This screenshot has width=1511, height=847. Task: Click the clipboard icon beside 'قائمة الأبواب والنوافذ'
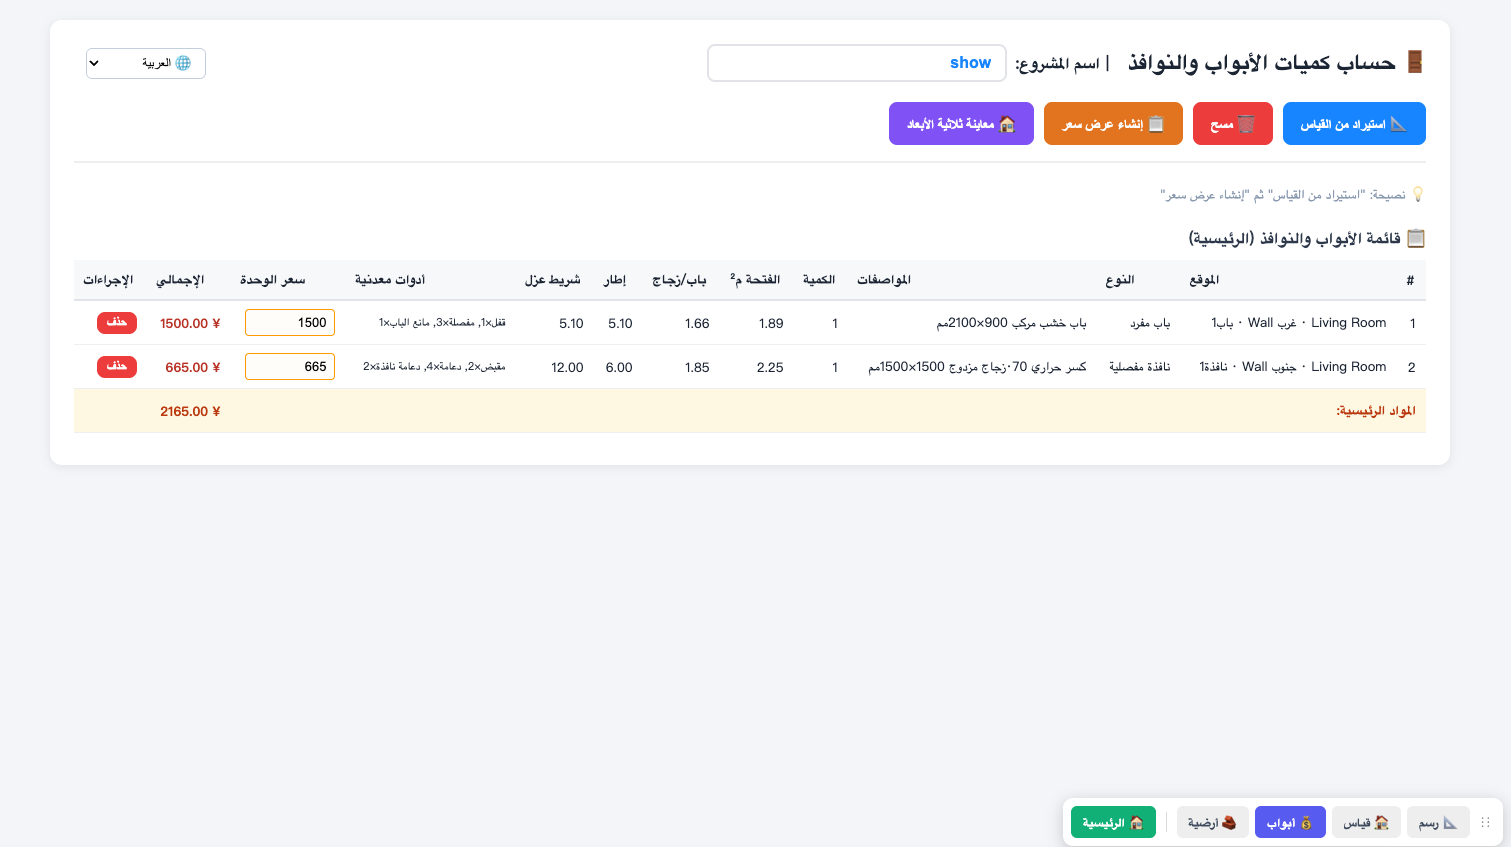click(1416, 238)
